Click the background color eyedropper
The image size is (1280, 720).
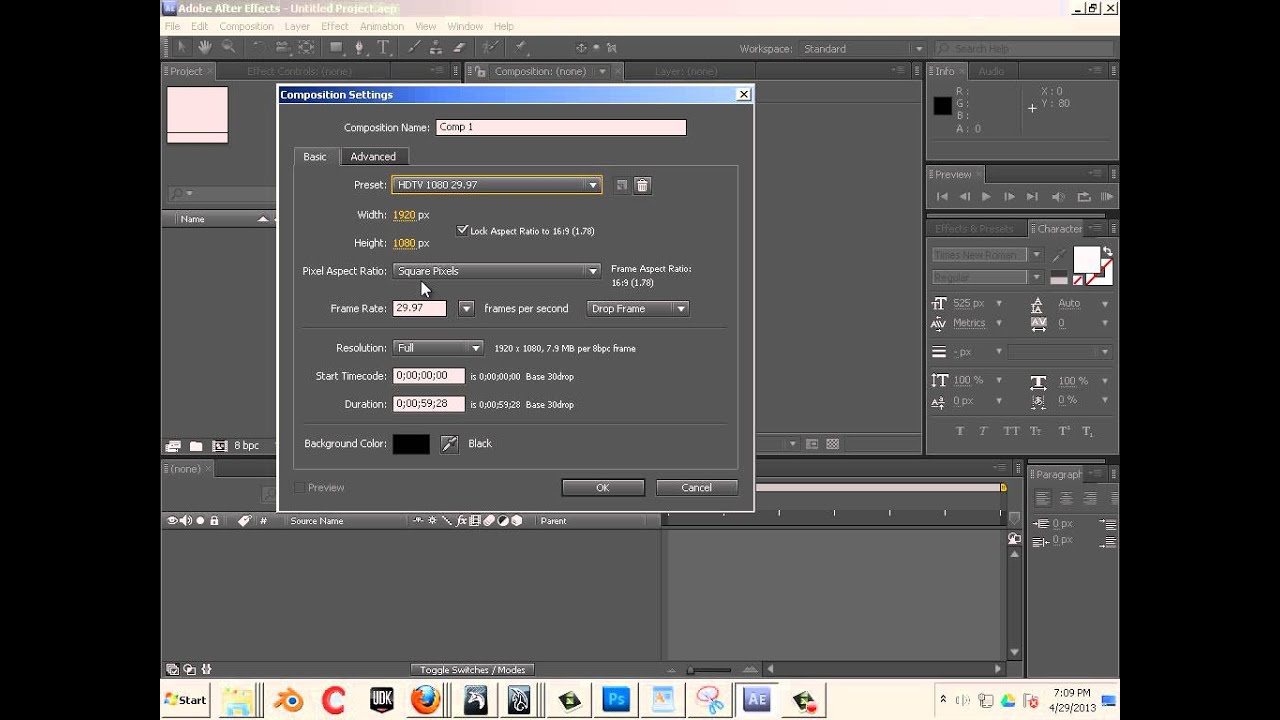(x=449, y=444)
